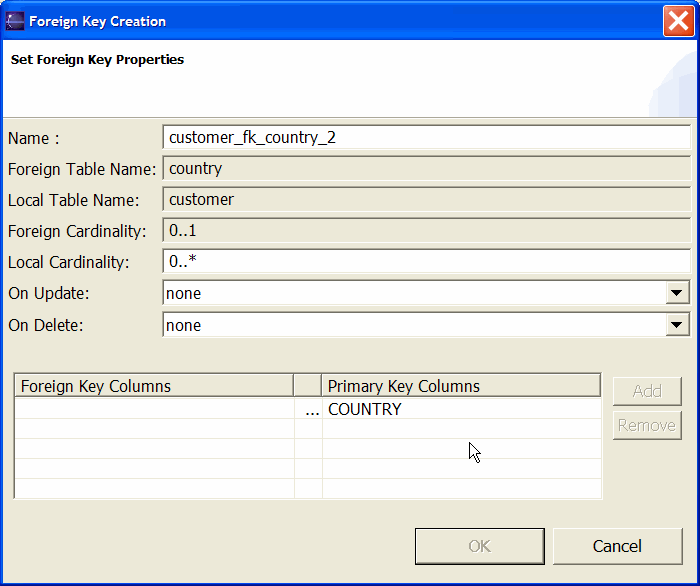Confirm with the OK button

(479, 546)
